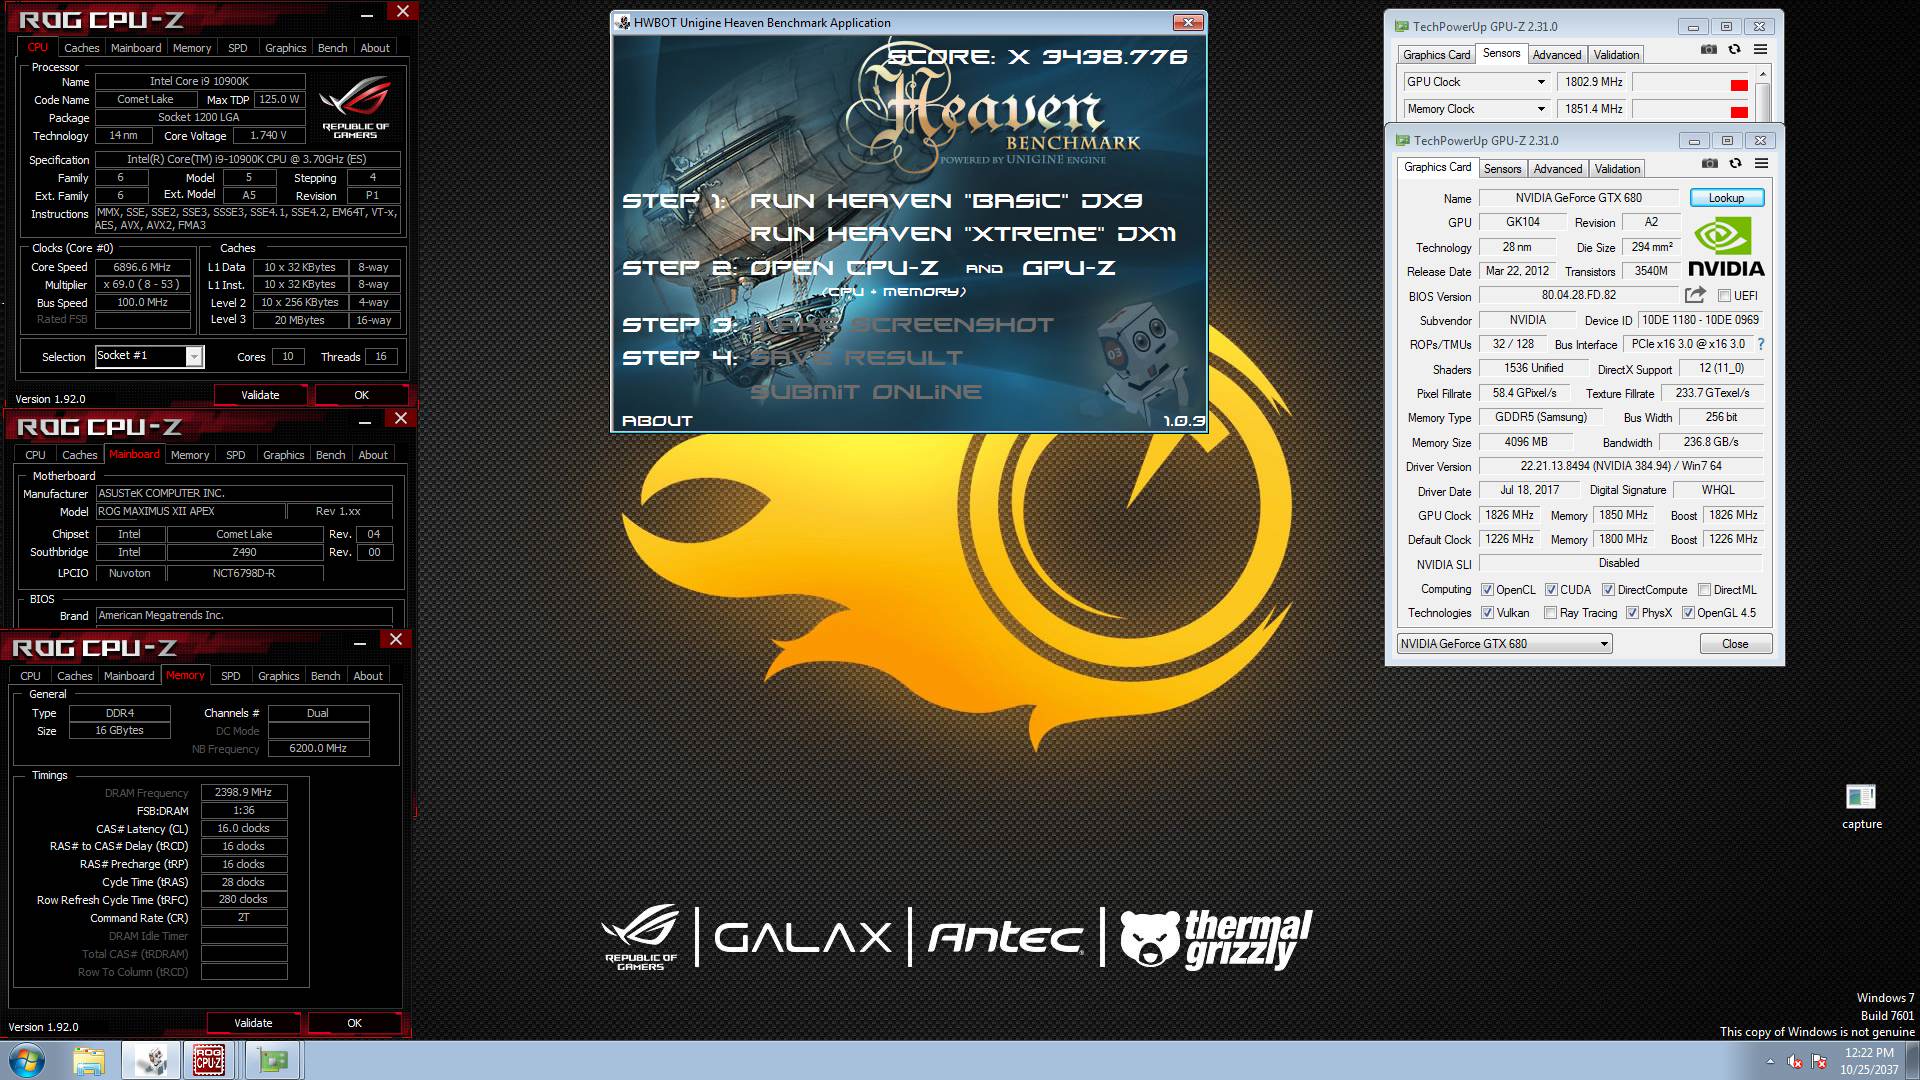
Task: Click ABOUT in HWBOT Heaven window
Action: [657, 421]
